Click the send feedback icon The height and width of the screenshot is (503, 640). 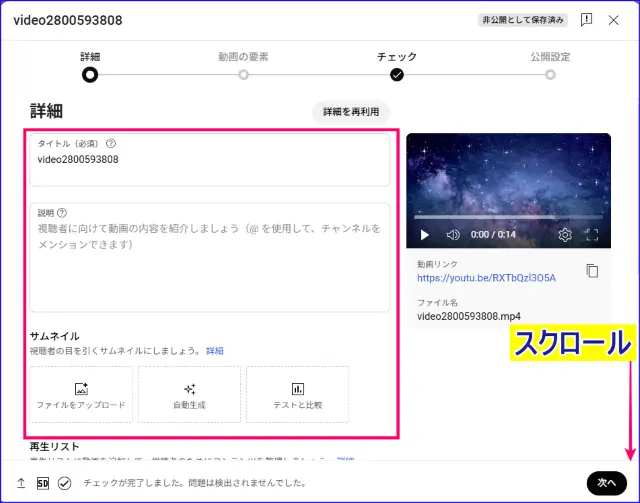tap(586, 19)
